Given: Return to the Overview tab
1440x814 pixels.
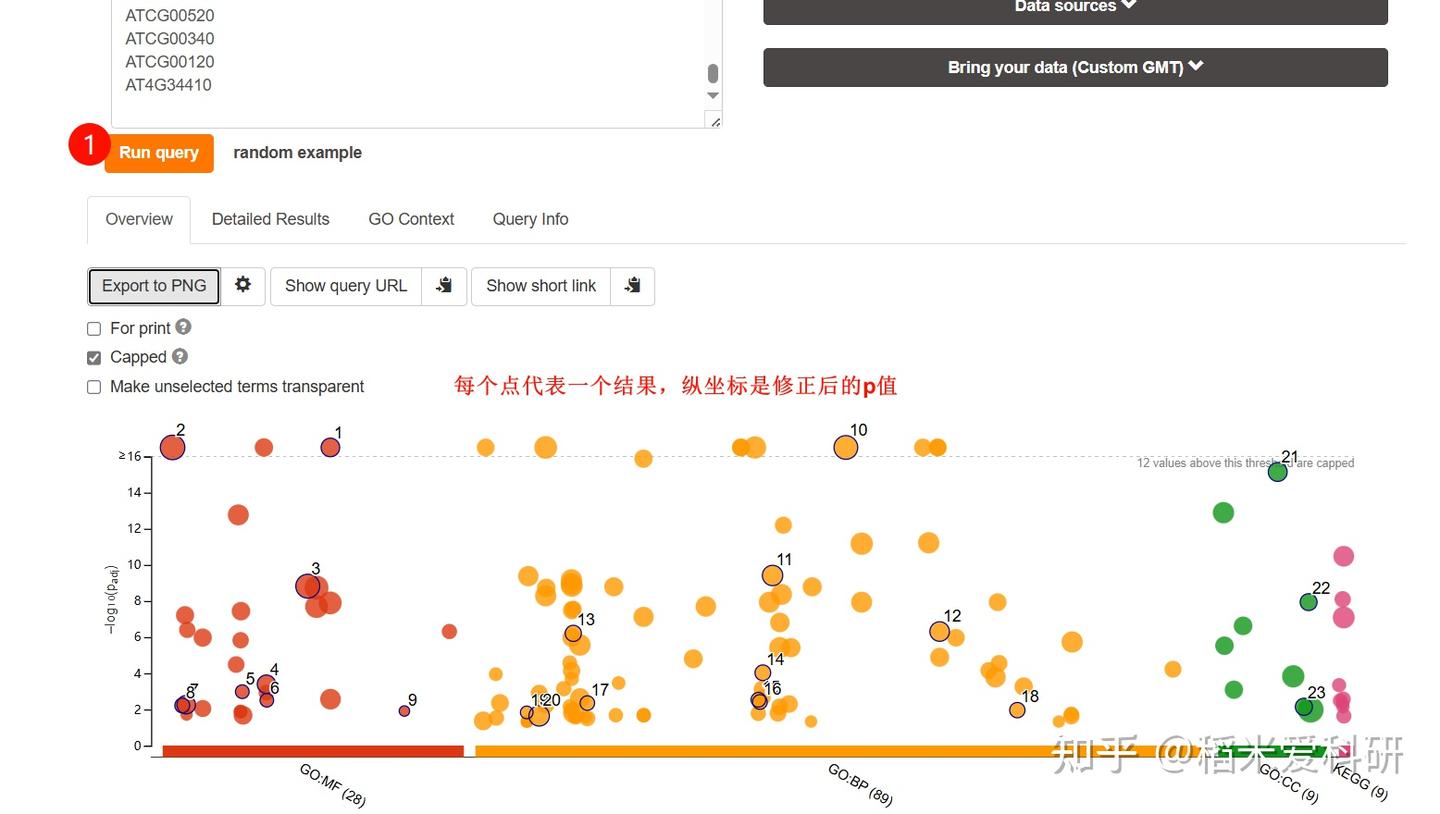Looking at the screenshot, I should 138,219.
